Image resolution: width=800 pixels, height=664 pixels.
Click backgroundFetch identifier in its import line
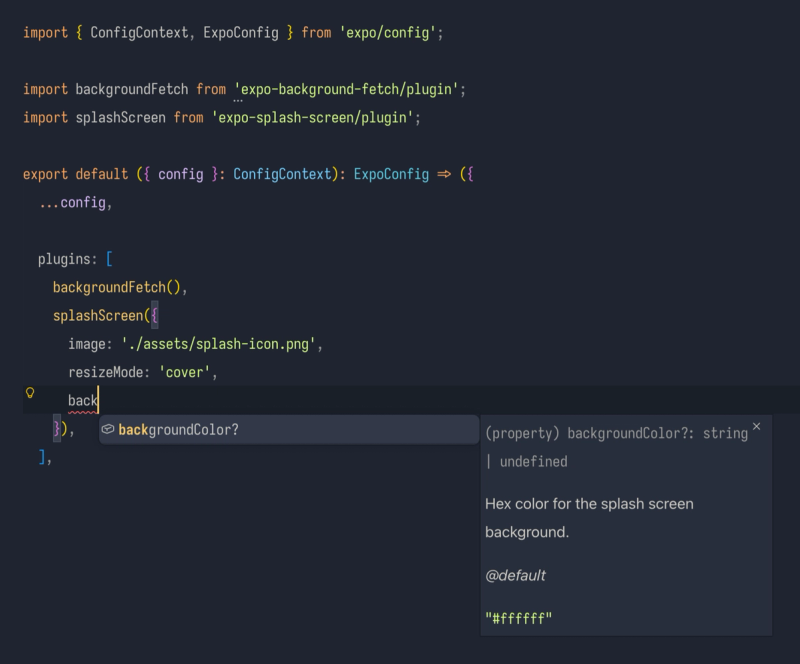(132, 89)
